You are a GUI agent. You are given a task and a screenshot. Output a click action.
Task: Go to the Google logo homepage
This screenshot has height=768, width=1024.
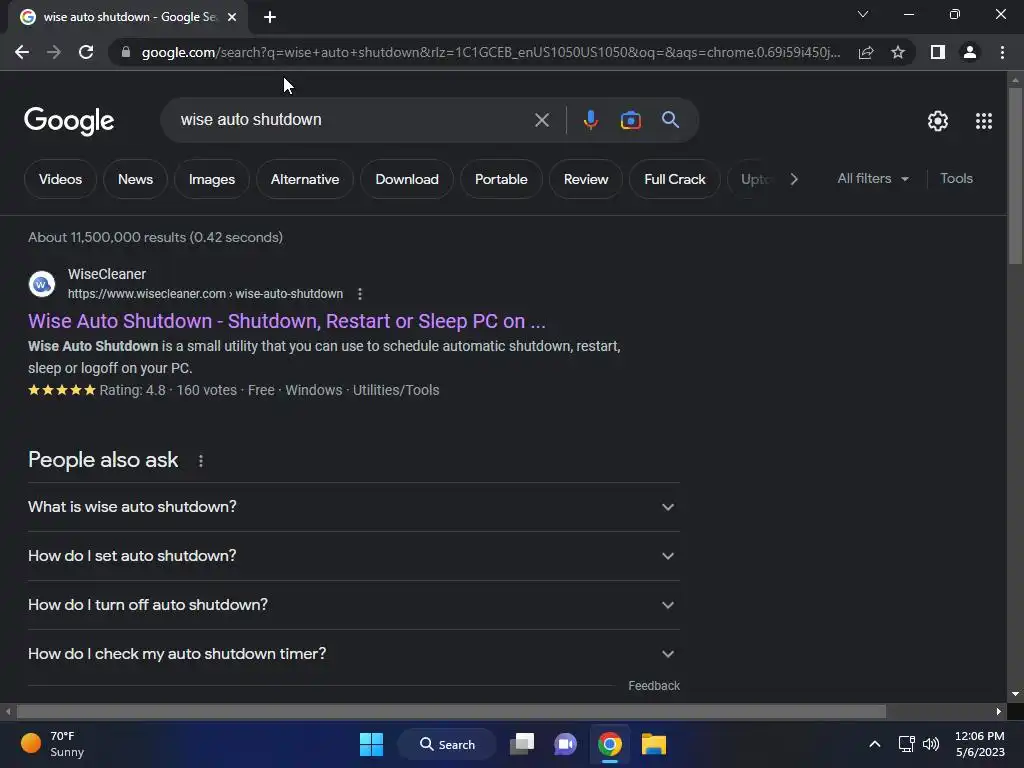pos(69,121)
